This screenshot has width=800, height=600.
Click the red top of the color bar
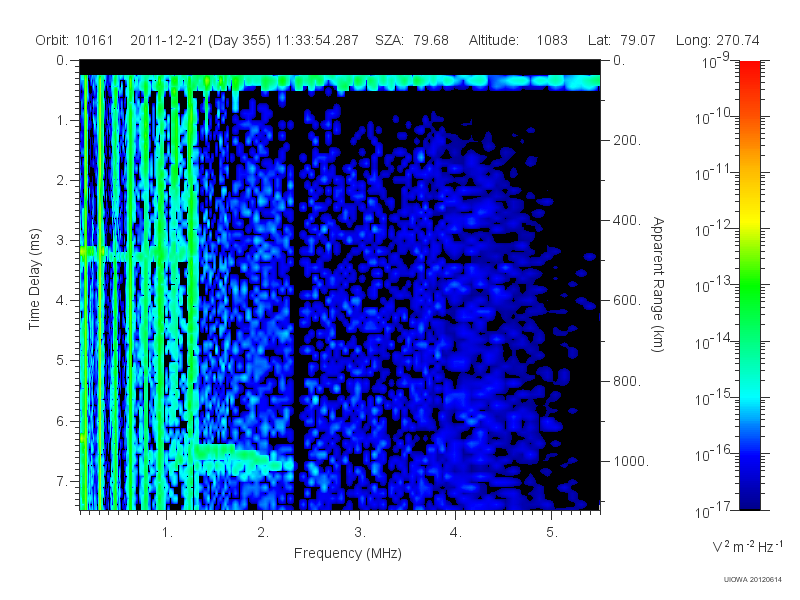[749, 69]
